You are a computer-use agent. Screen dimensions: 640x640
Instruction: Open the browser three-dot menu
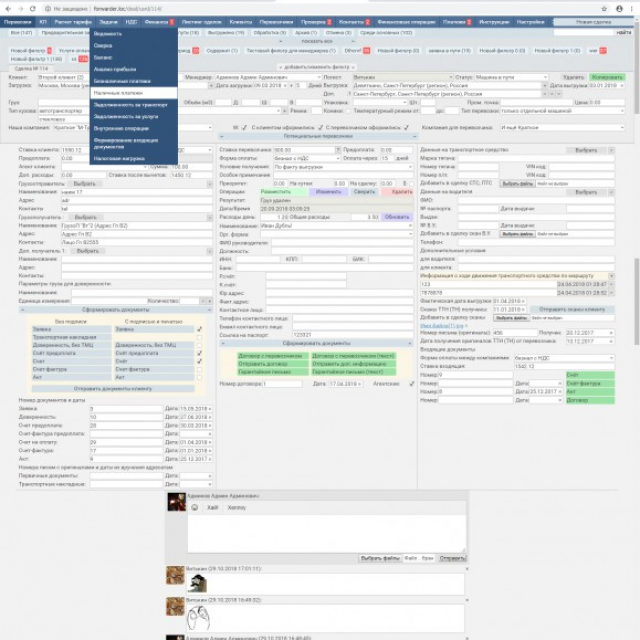click(x=631, y=9)
